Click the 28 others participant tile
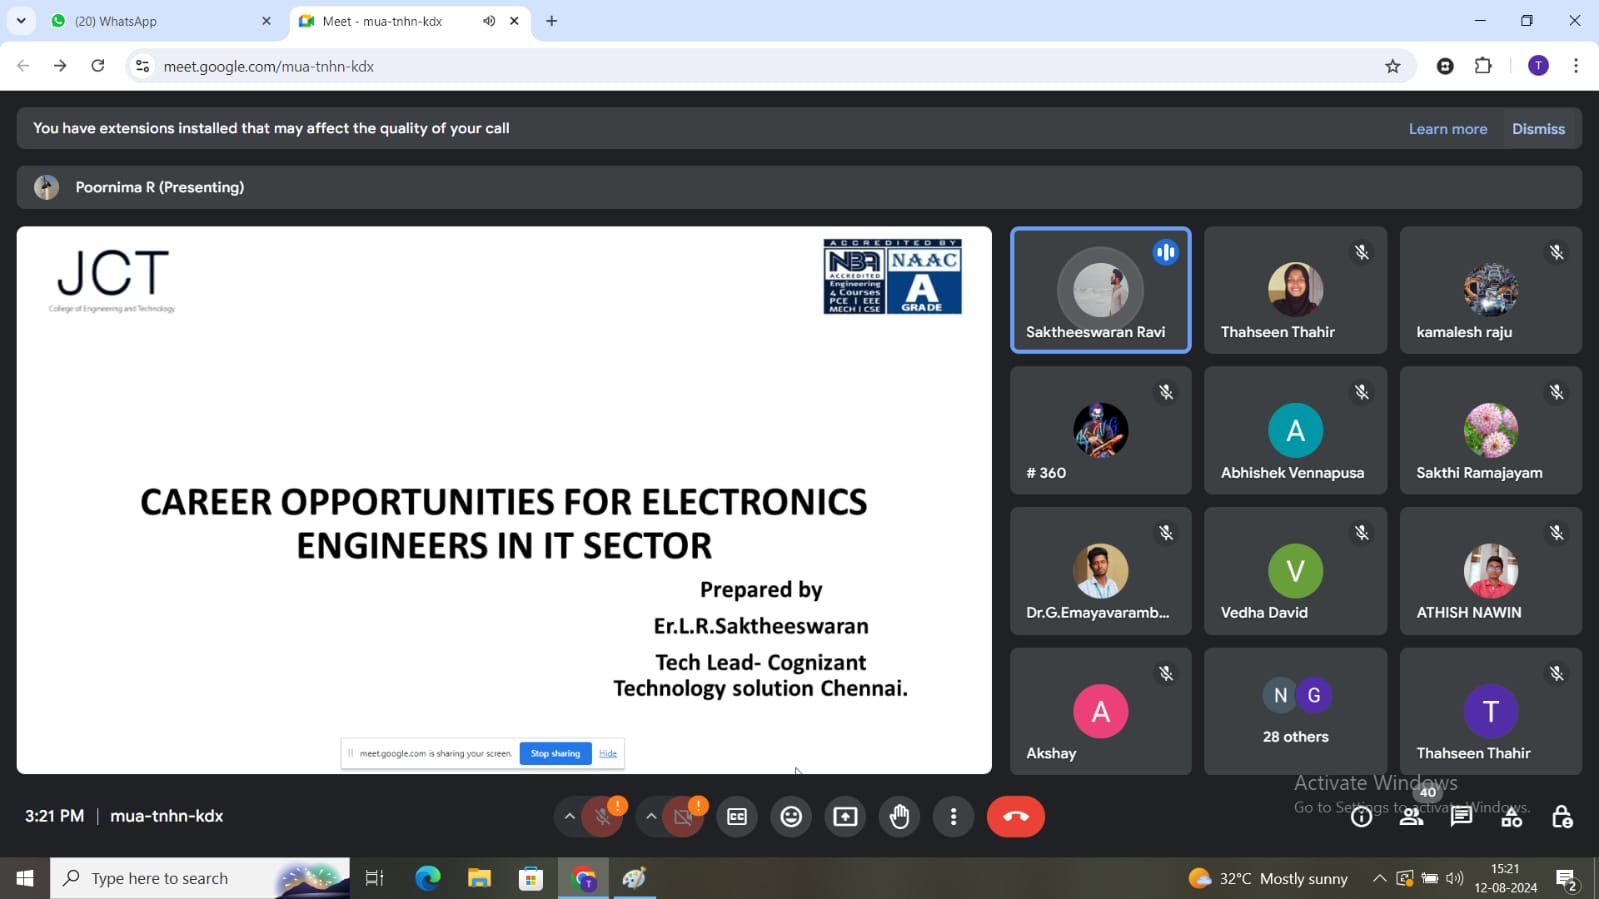Screen dimensions: 1599x899 pos(1295,711)
